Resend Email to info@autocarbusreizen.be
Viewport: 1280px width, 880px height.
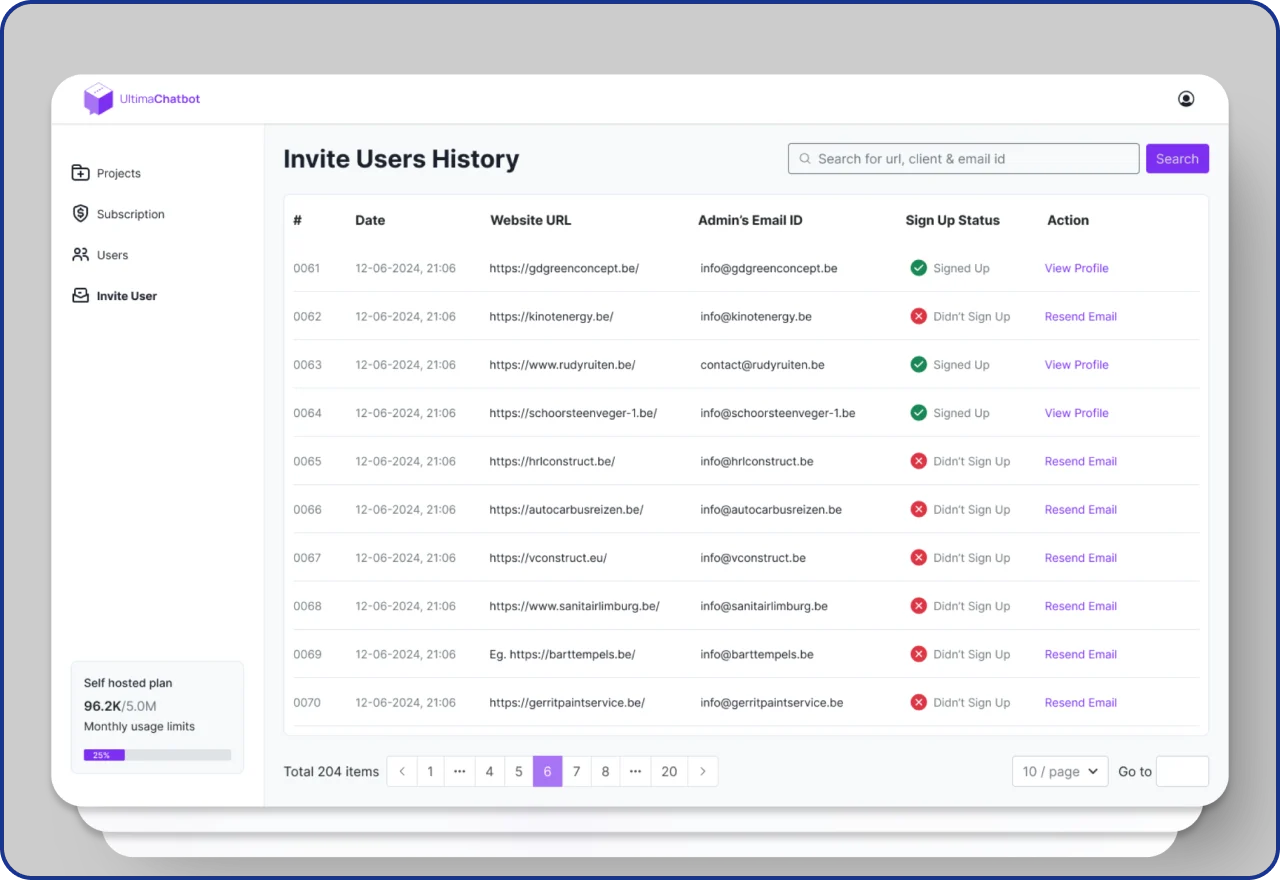point(1080,510)
